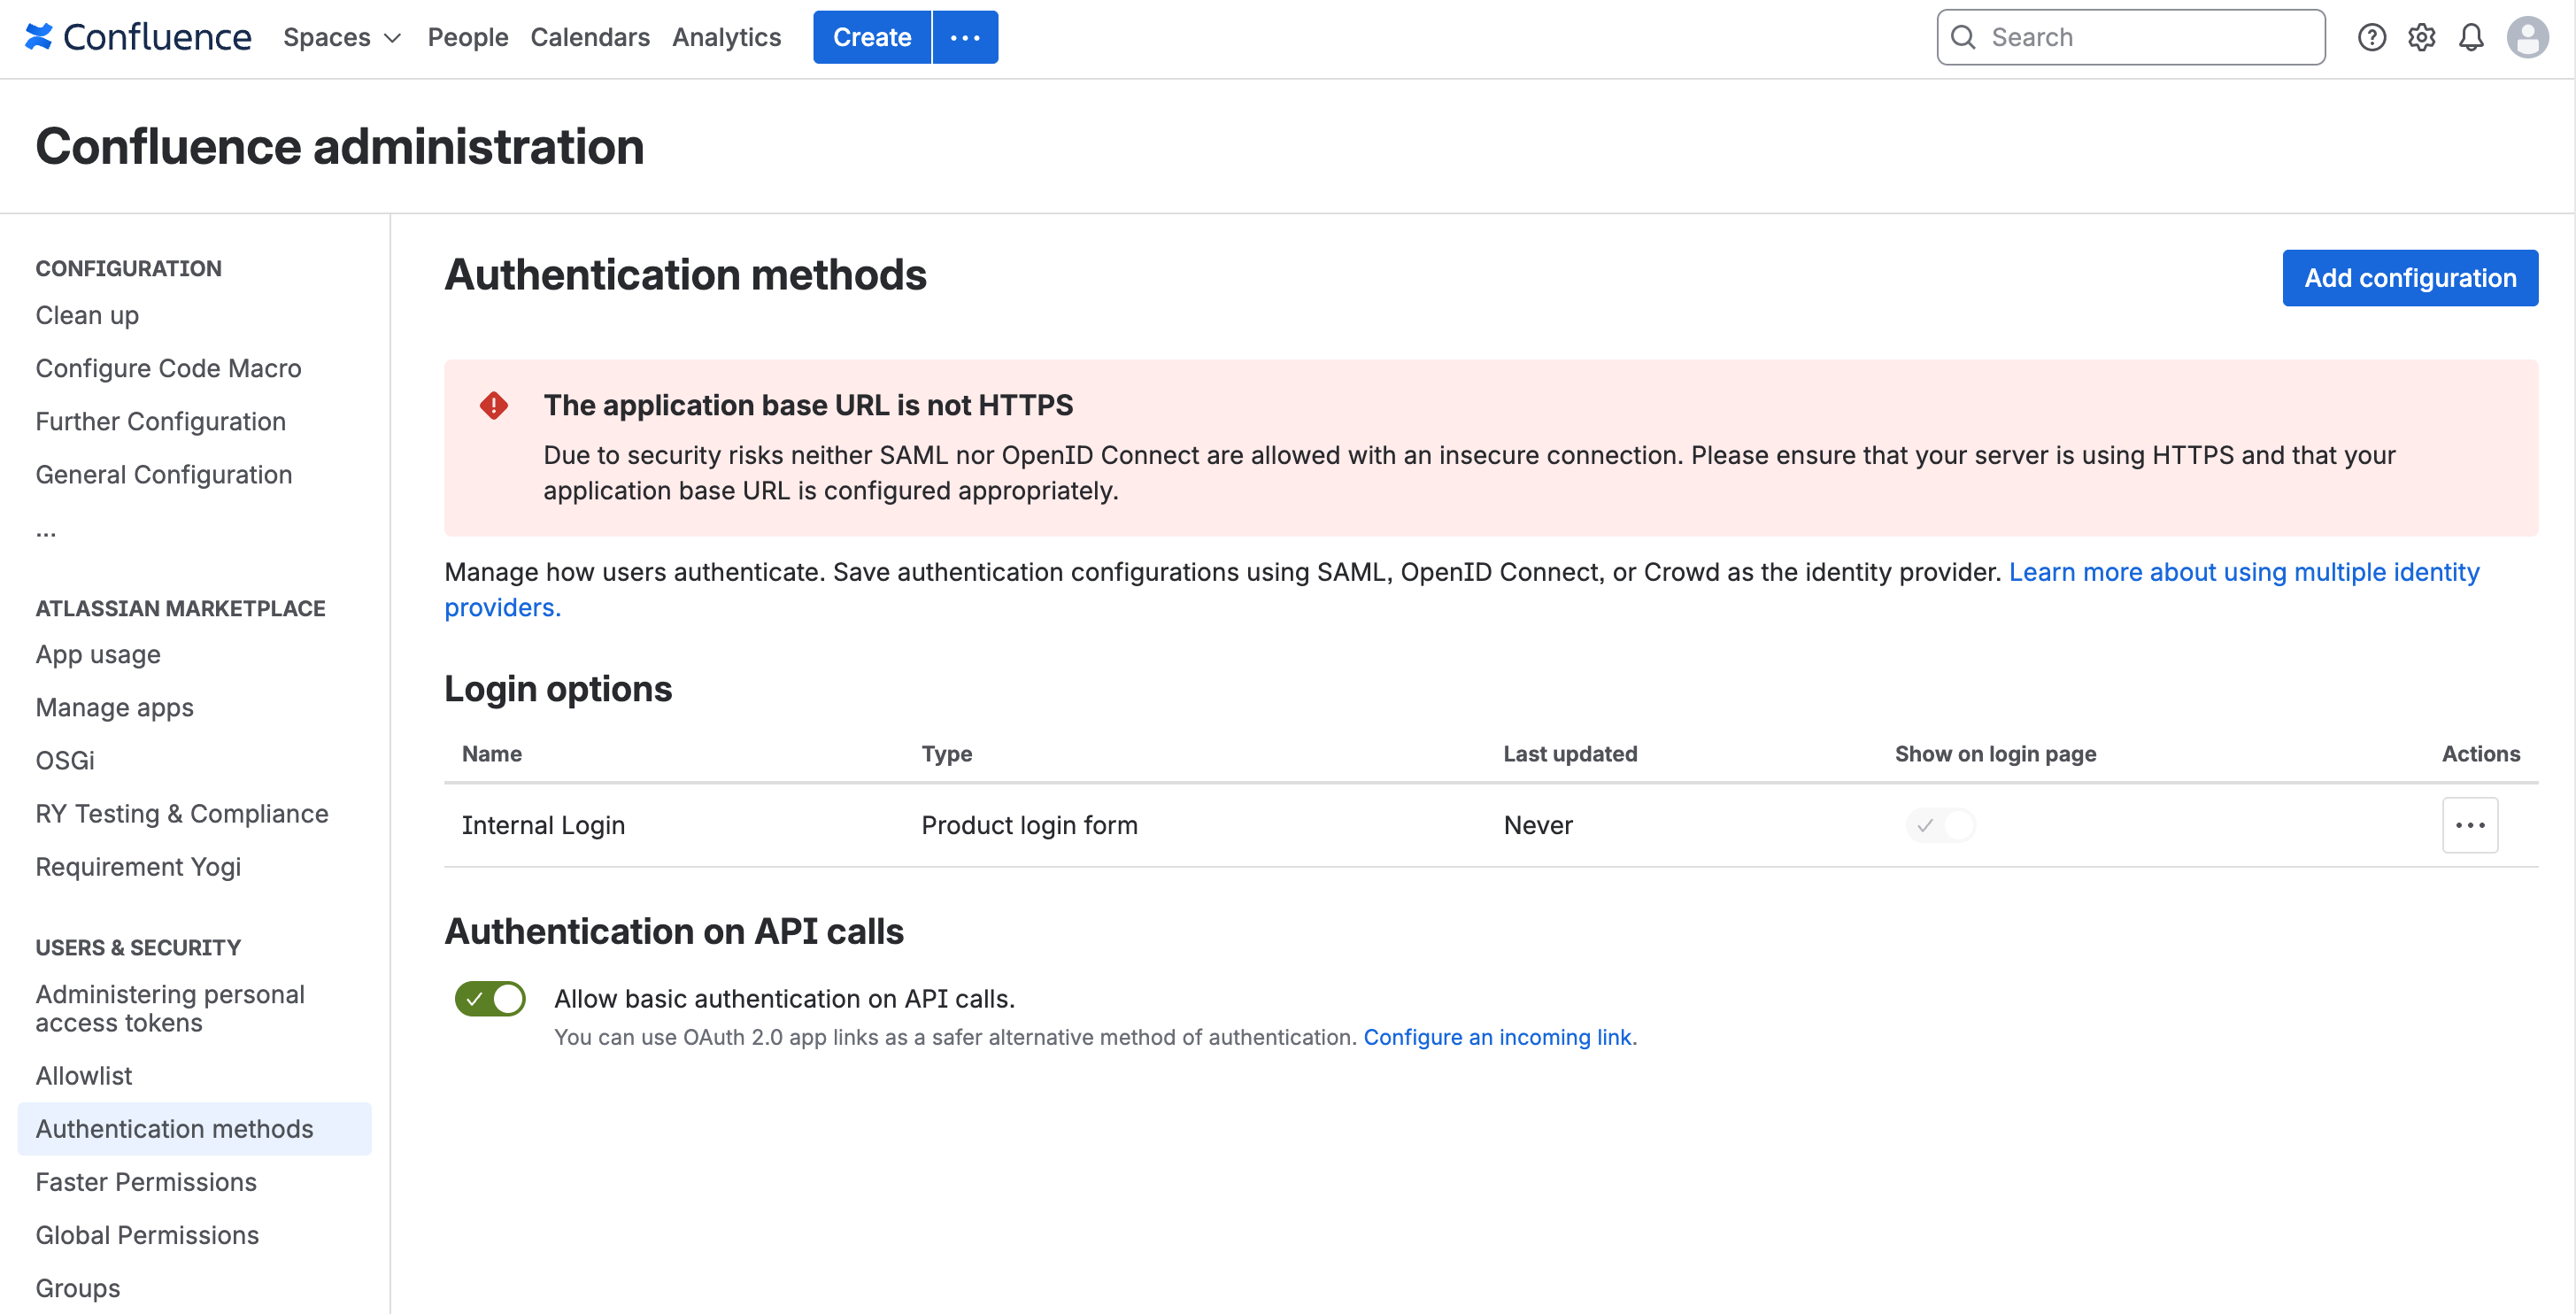
Task: Expand more Configuration items ellipsis
Action: [46, 531]
